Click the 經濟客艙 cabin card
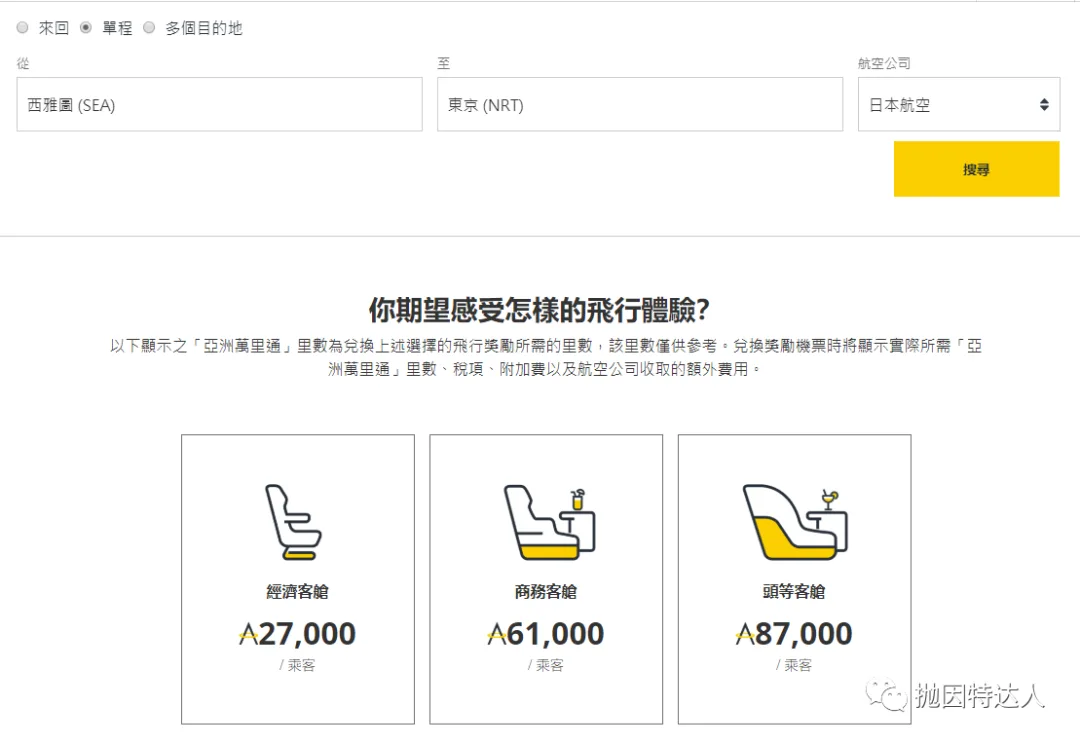 click(297, 578)
